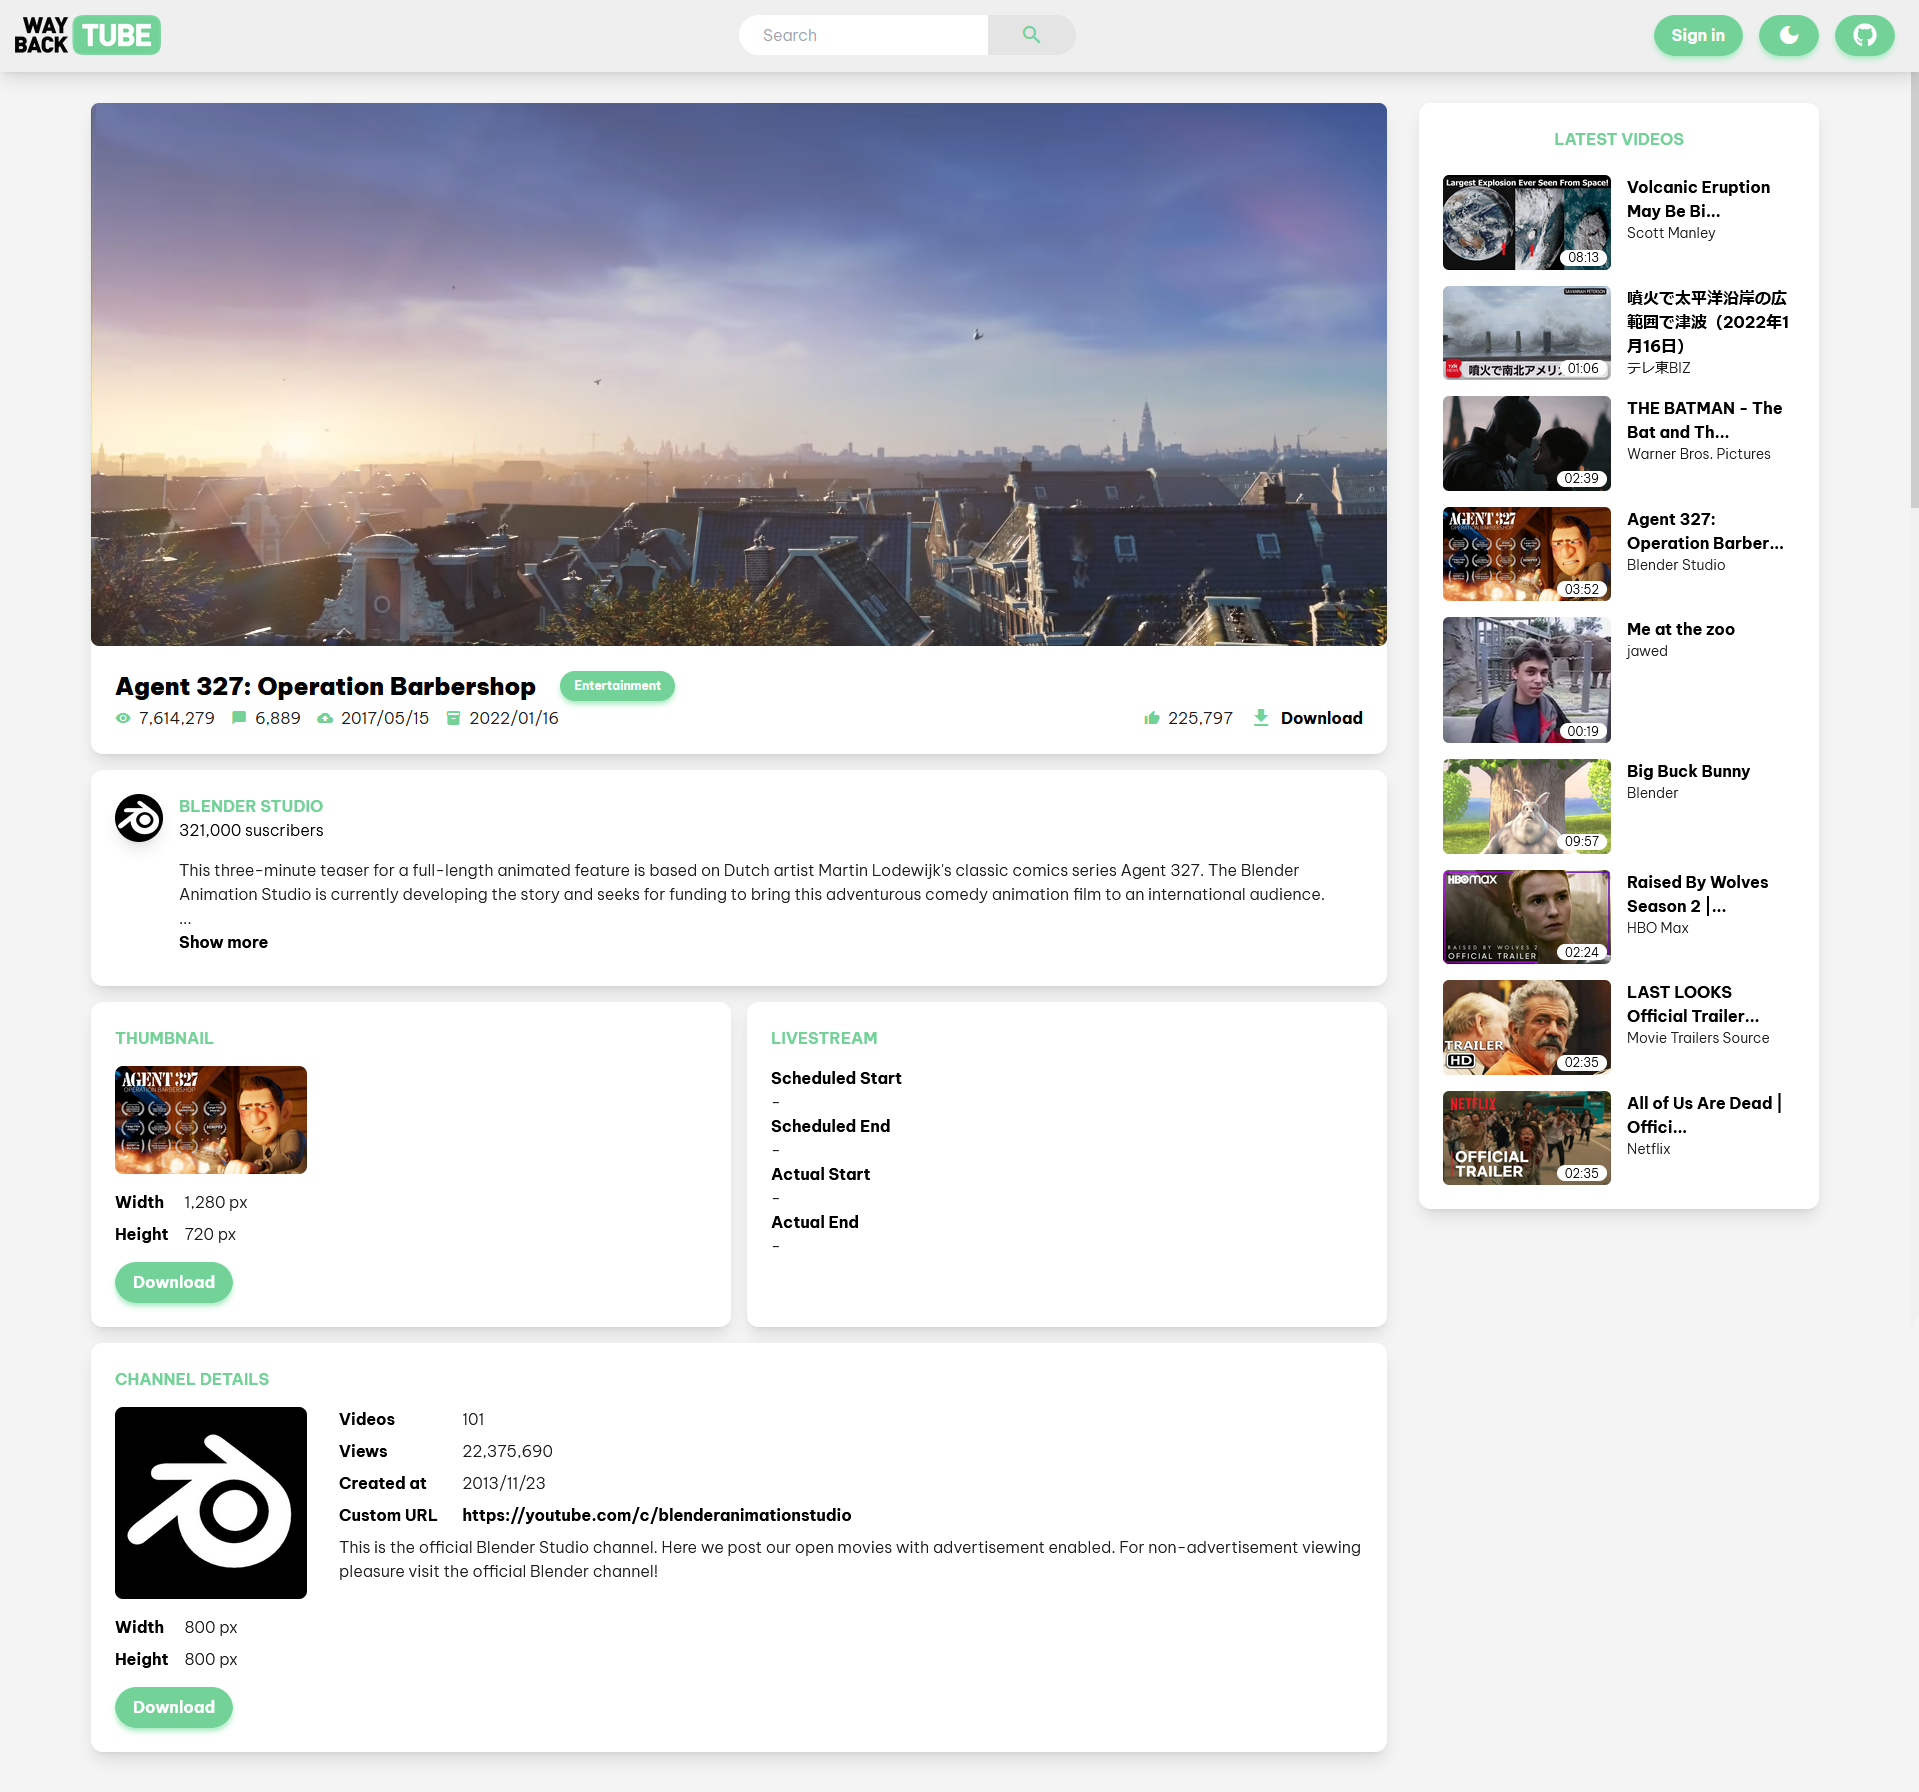Image resolution: width=1919 pixels, height=1792 pixels.
Task: Click the large Blender channel logo image
Action: 211,1503
